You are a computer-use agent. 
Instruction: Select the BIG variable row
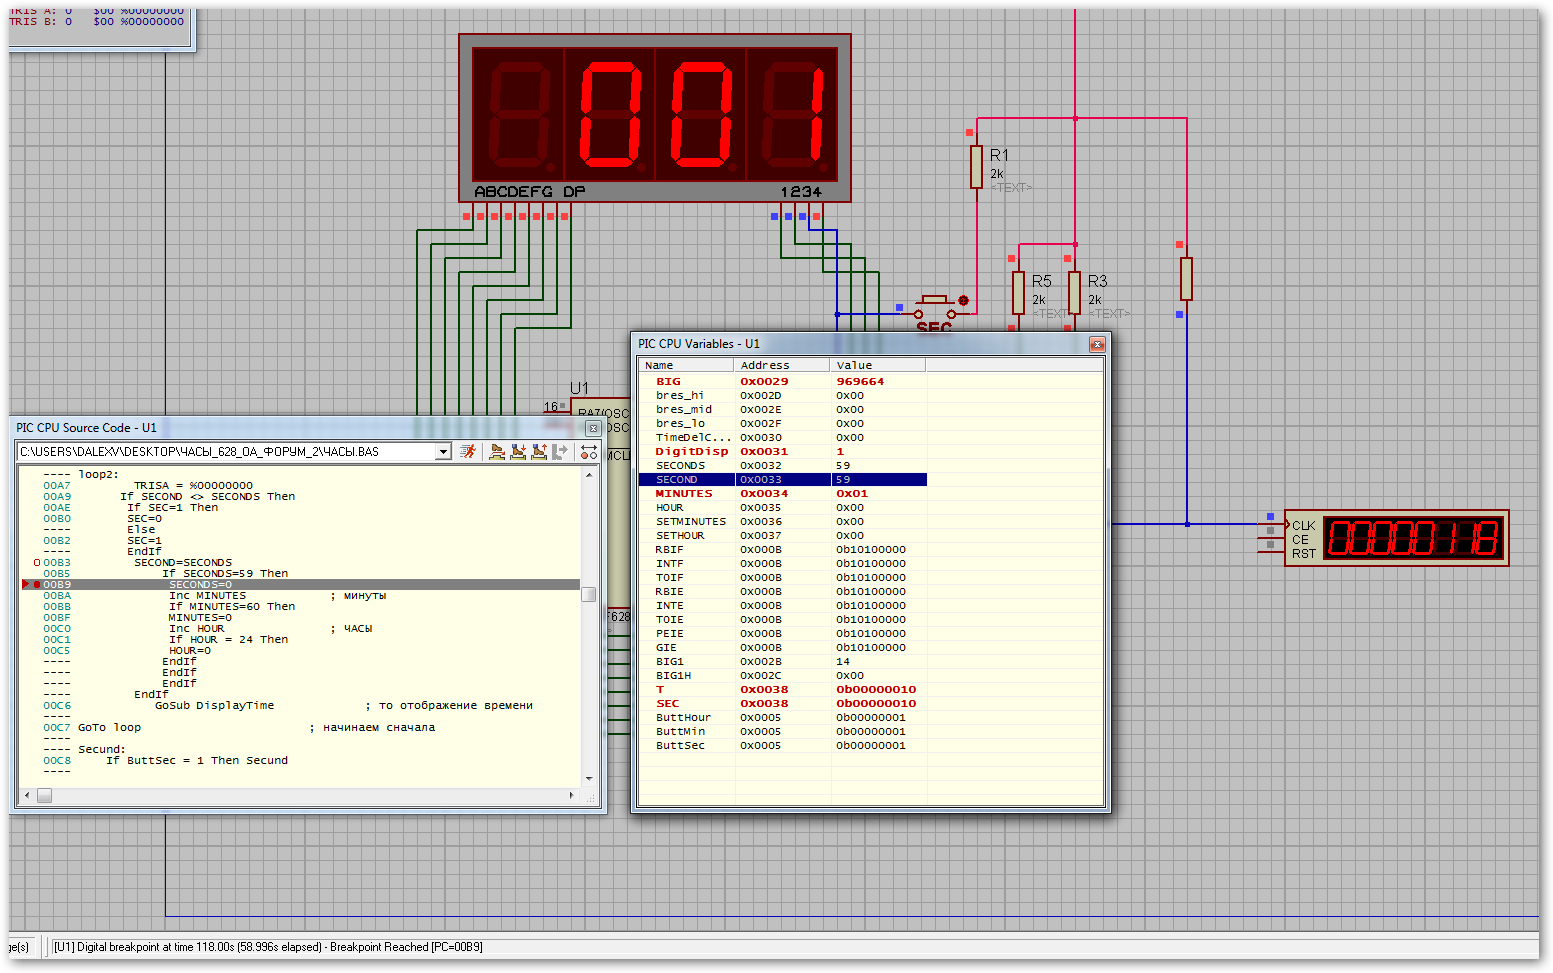[783, 382]
